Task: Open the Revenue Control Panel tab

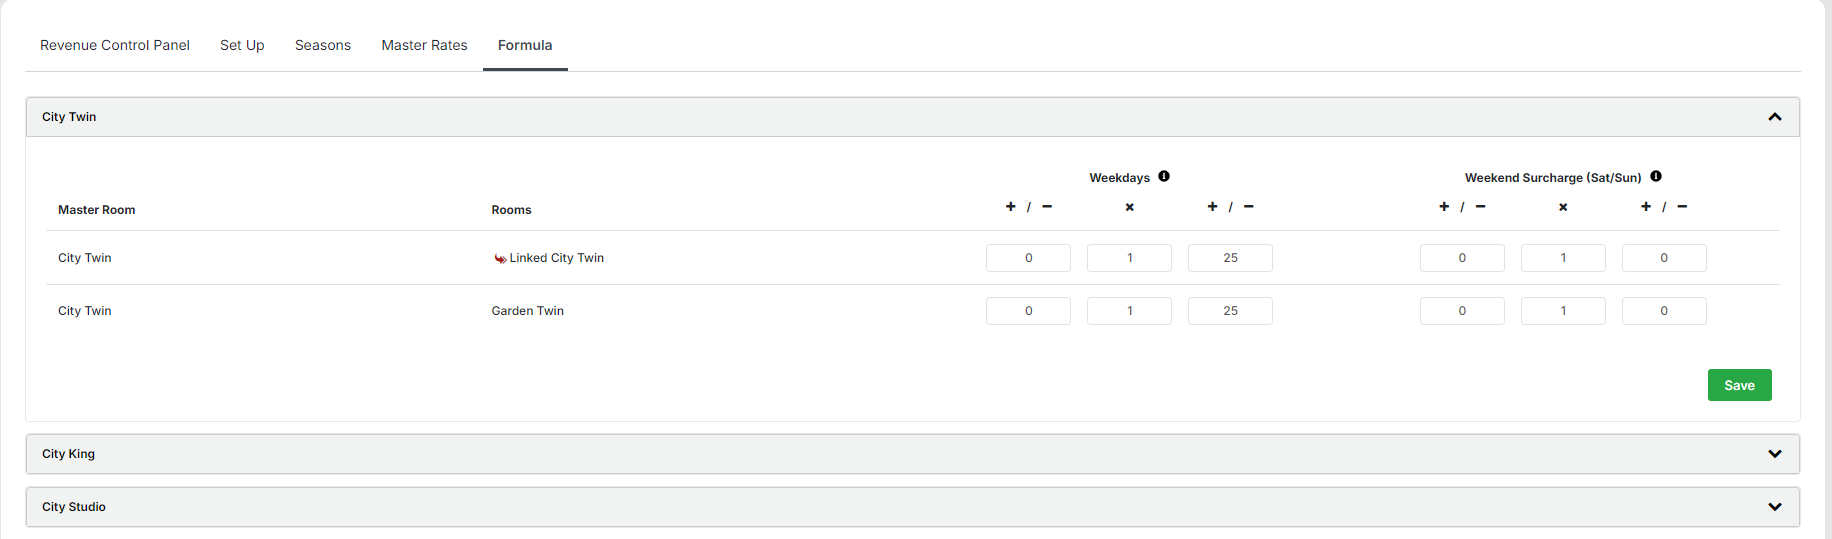Action: pyautogui.click(x=115, y=45)
